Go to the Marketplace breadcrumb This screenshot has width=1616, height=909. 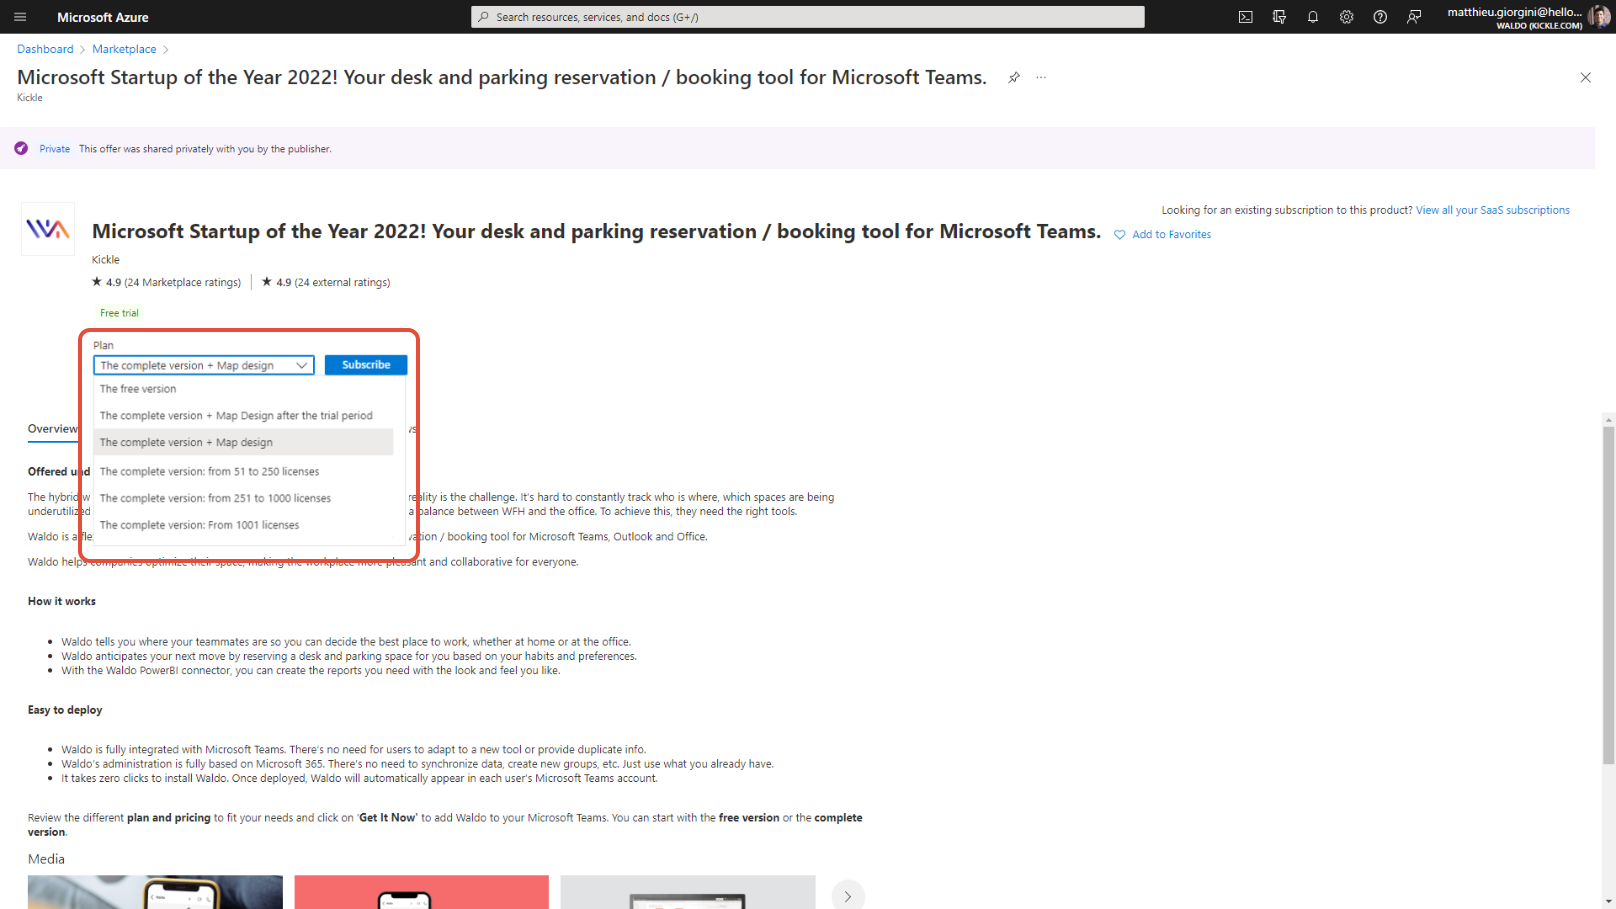(124, 49)
